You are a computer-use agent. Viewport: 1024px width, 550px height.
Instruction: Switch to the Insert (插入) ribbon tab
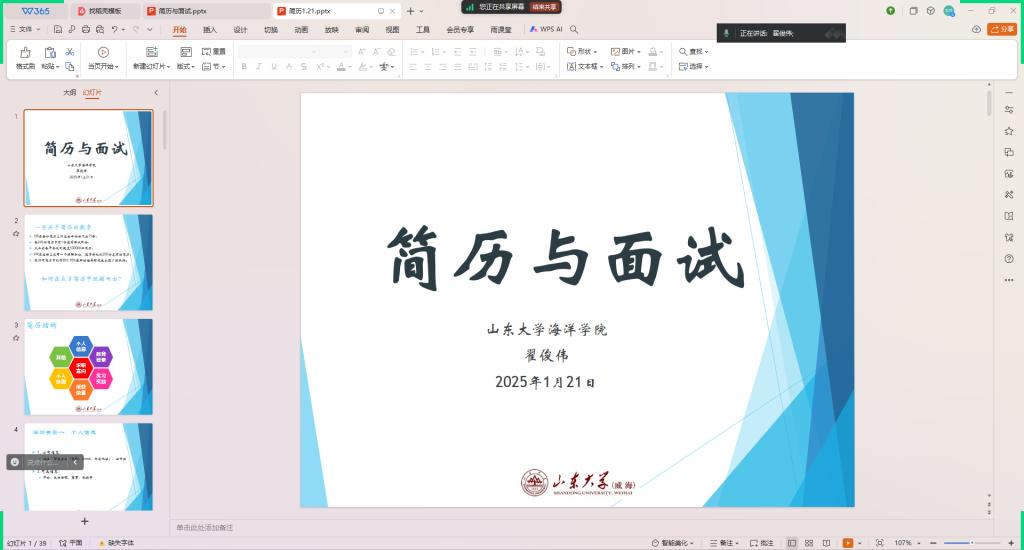(210, 29)
